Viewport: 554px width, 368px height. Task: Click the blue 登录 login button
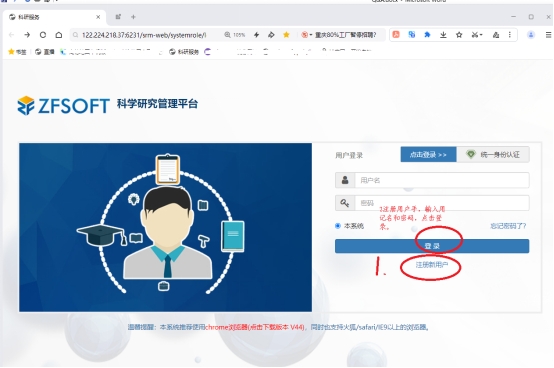pos(432,246)
